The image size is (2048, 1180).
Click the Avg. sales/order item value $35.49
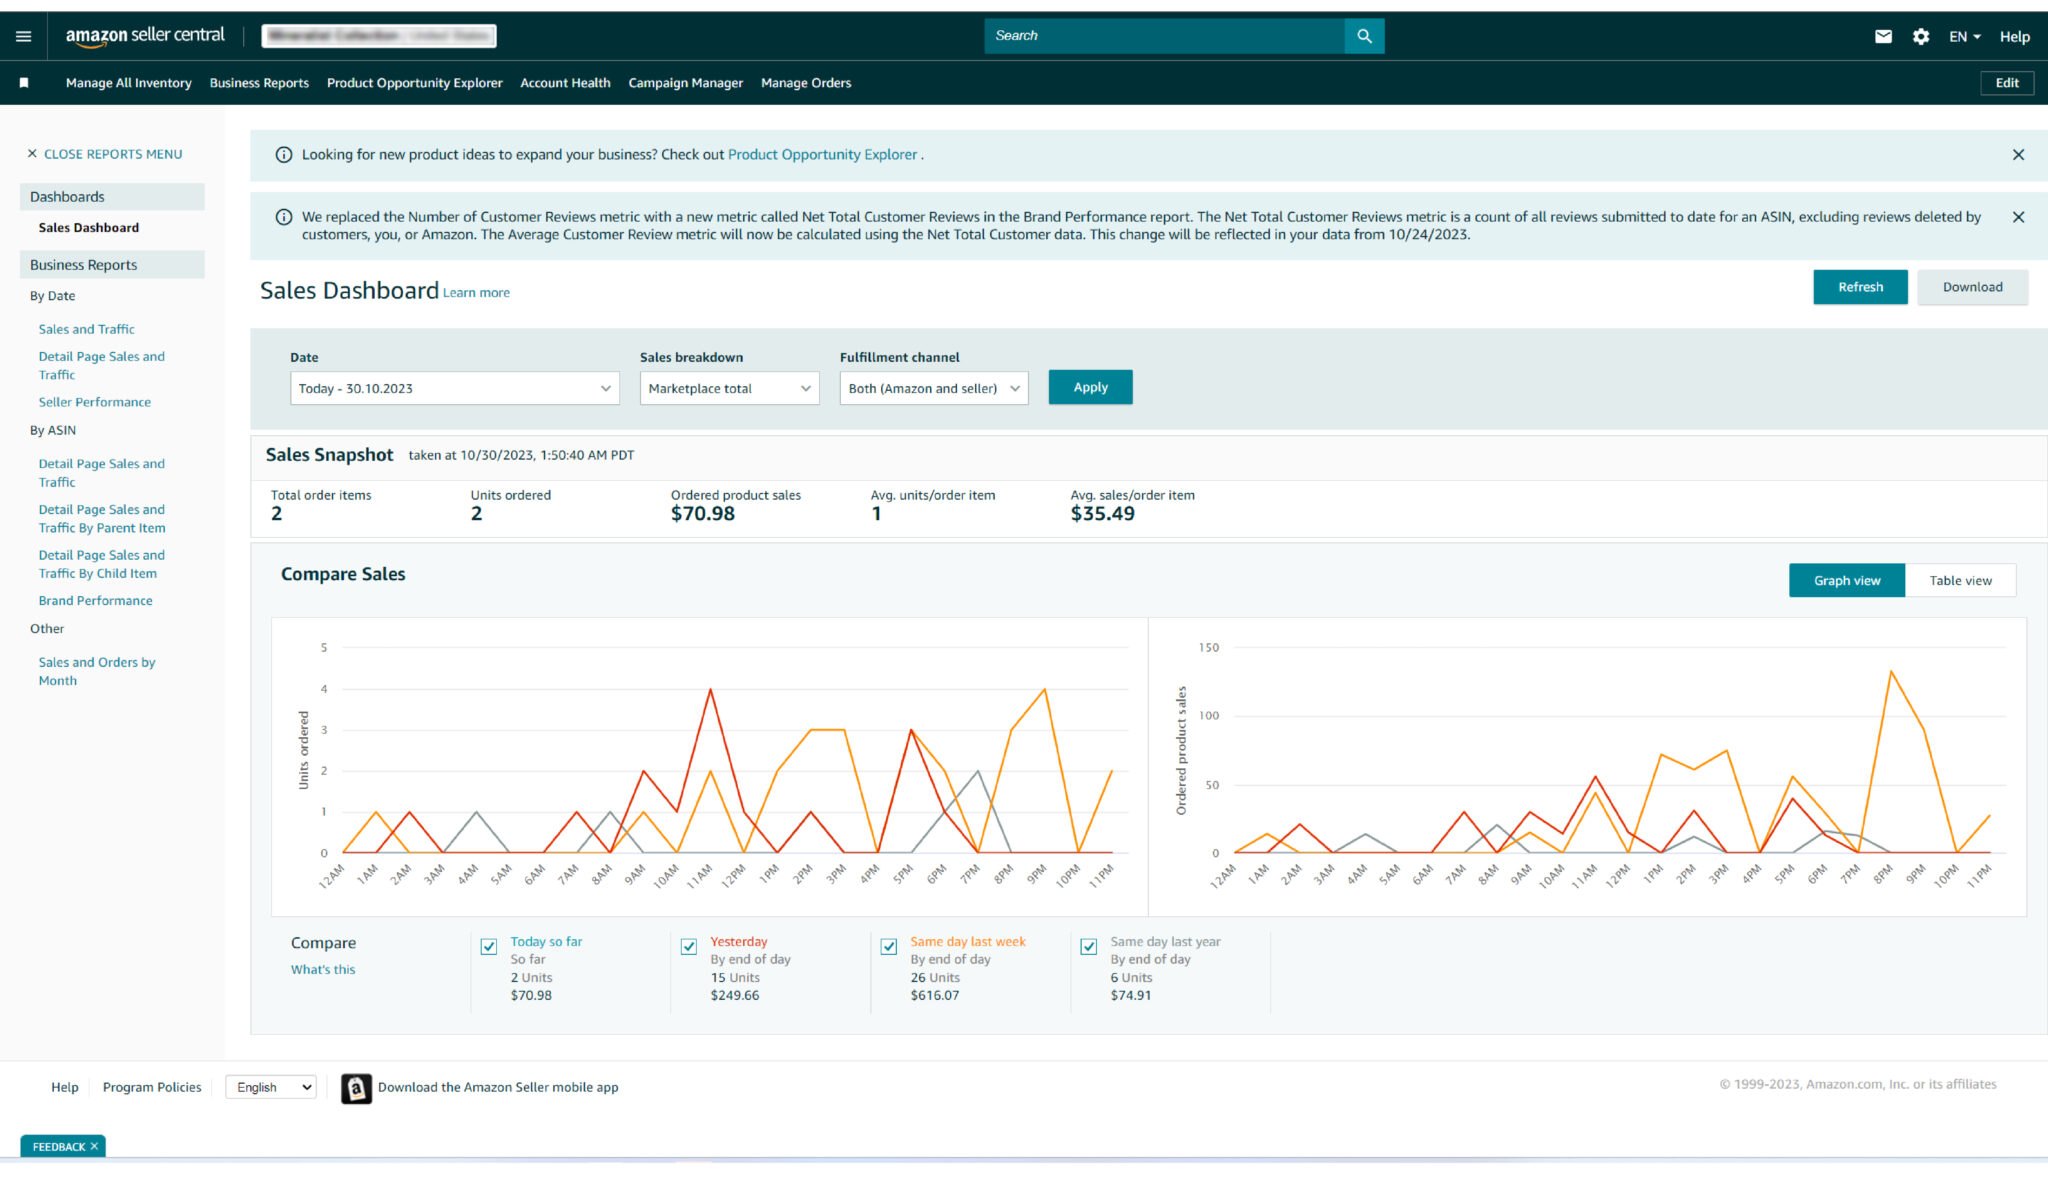pos(1103,514)
